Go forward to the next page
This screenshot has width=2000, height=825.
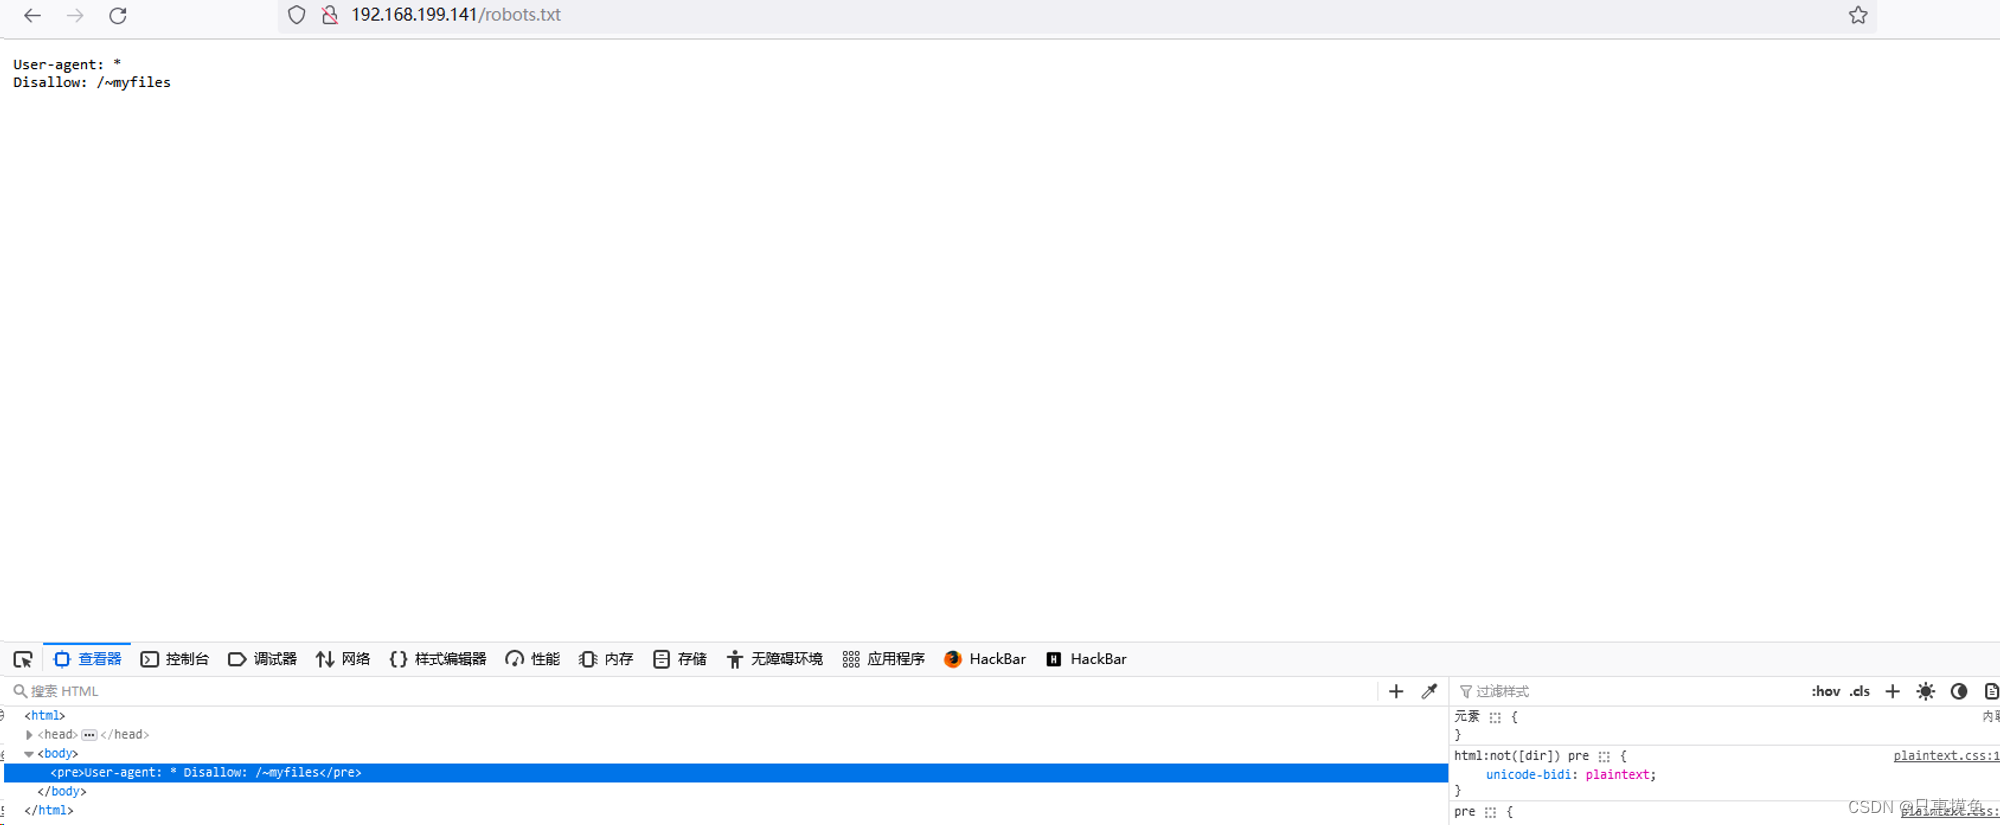[x=75, y=15]
